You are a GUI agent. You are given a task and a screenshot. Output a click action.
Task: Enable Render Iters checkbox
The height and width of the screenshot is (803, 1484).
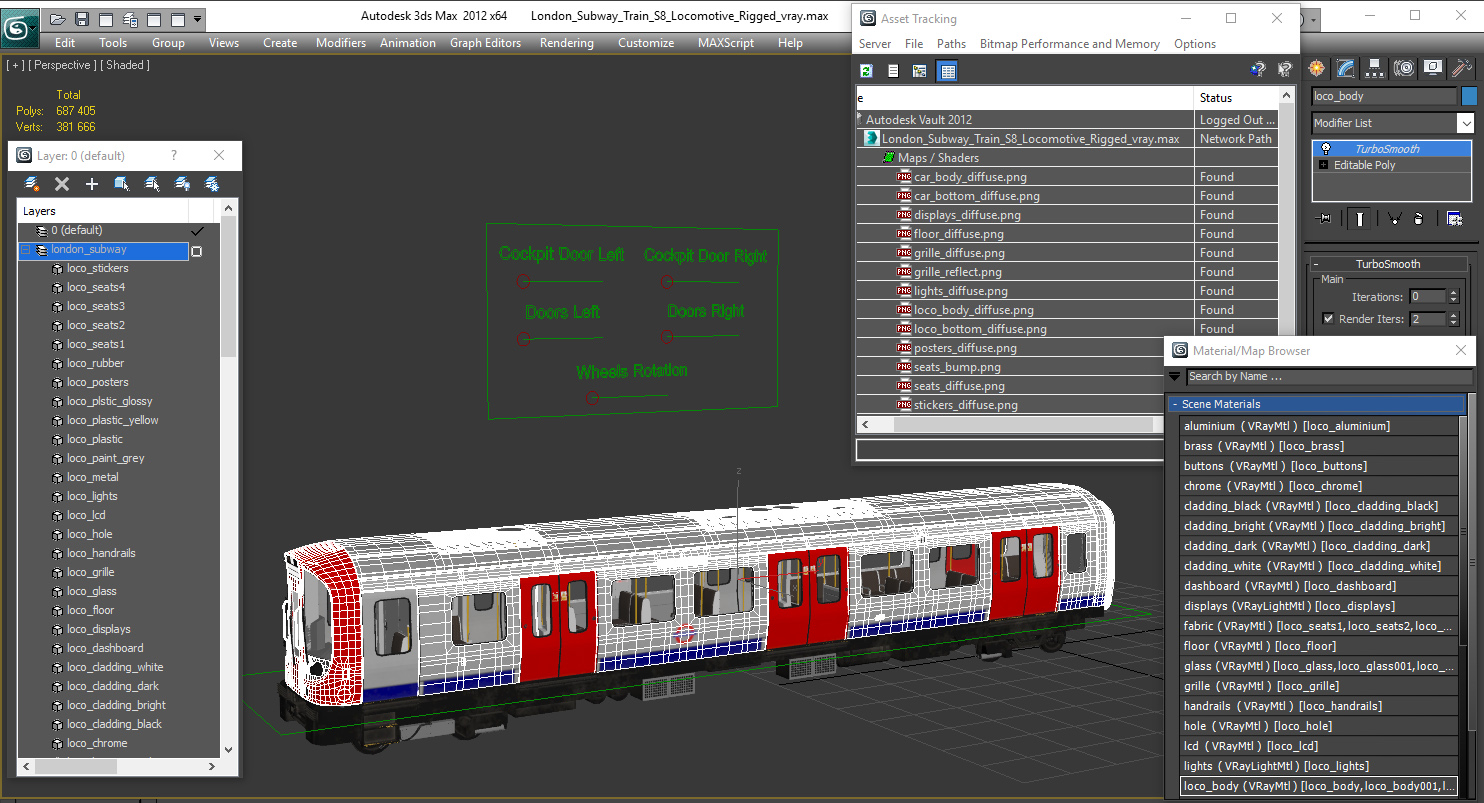[1328, 319]
